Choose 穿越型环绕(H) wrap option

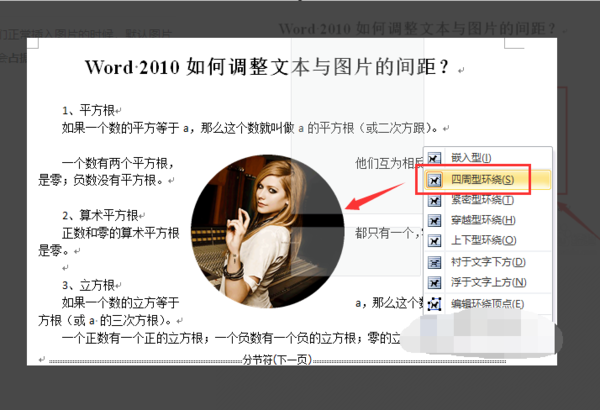tap(488, 220)
